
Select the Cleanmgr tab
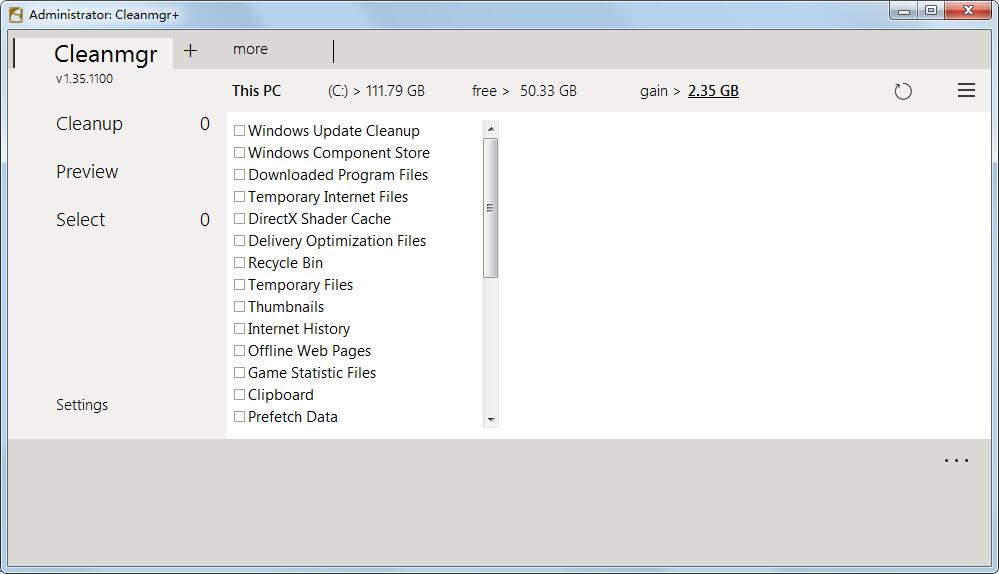click(105, 53)
